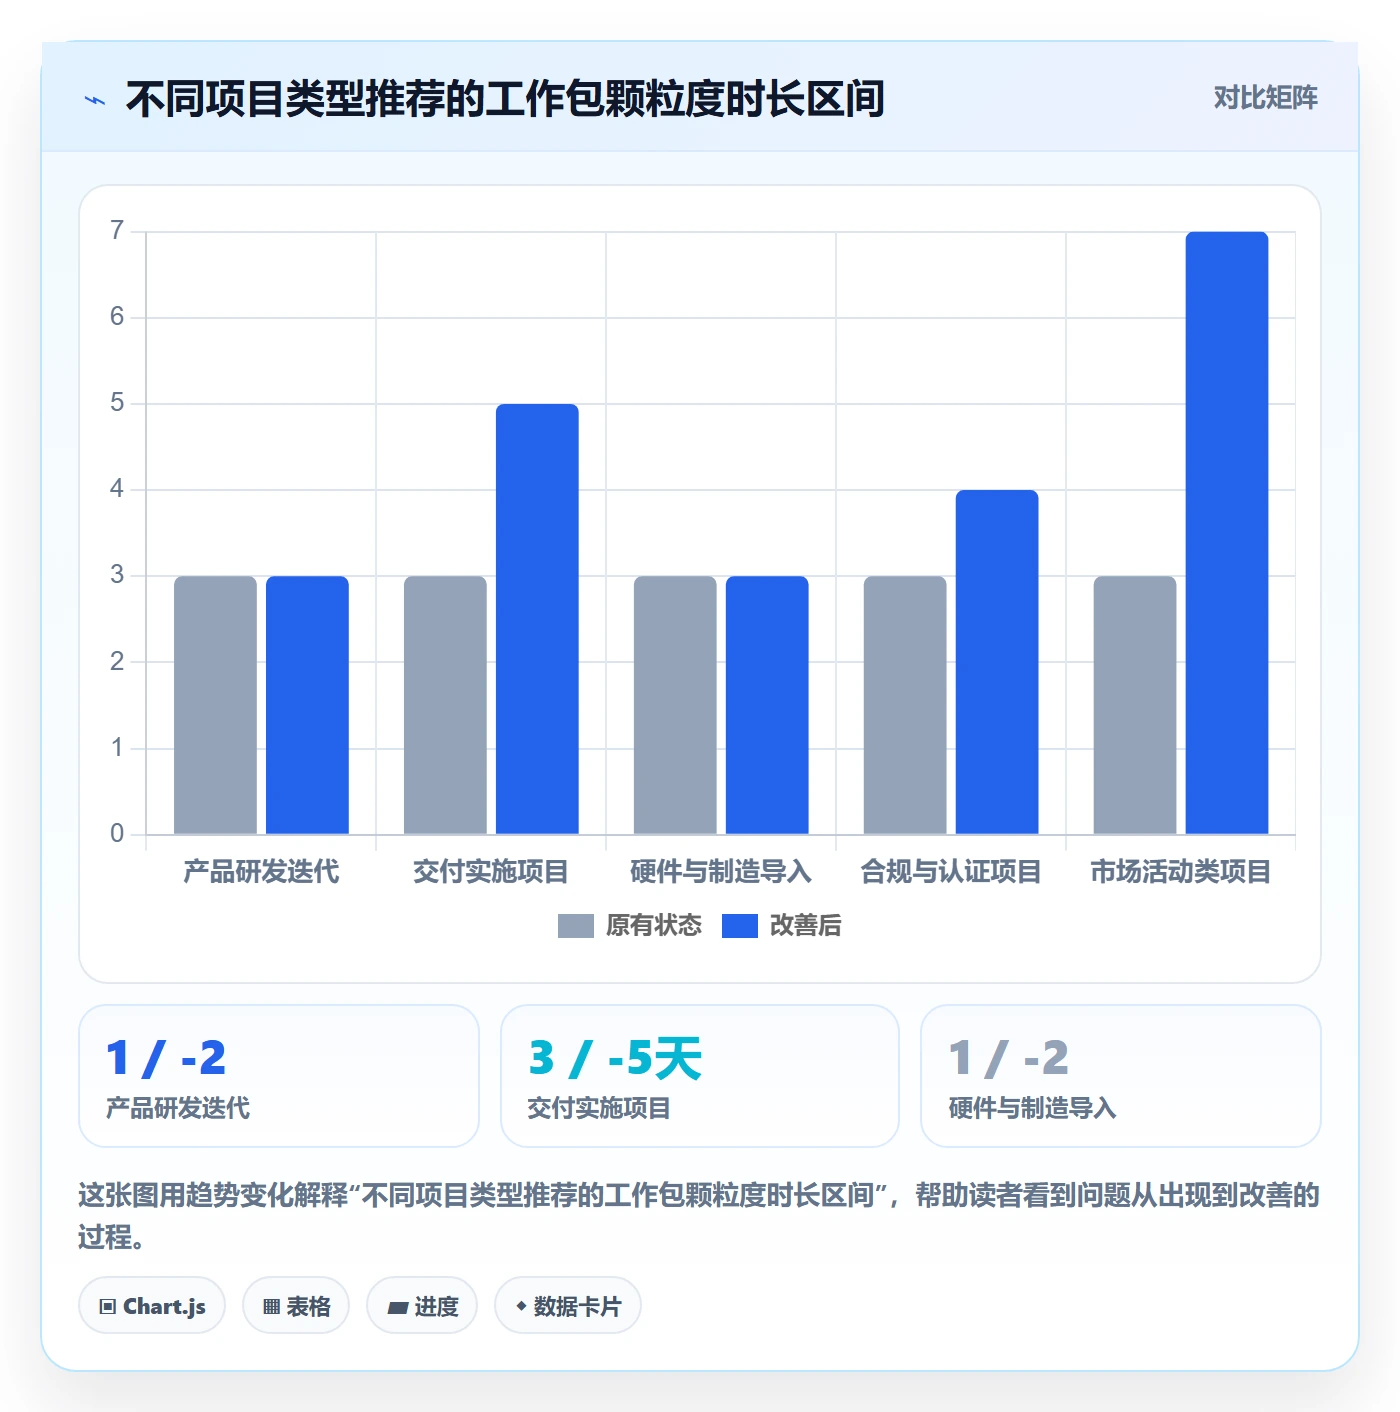This screenshot has width=1400, height=1412.
Task: Click the blue 改善后 bar for 合规与认证项目
Action: coord(997,662)
